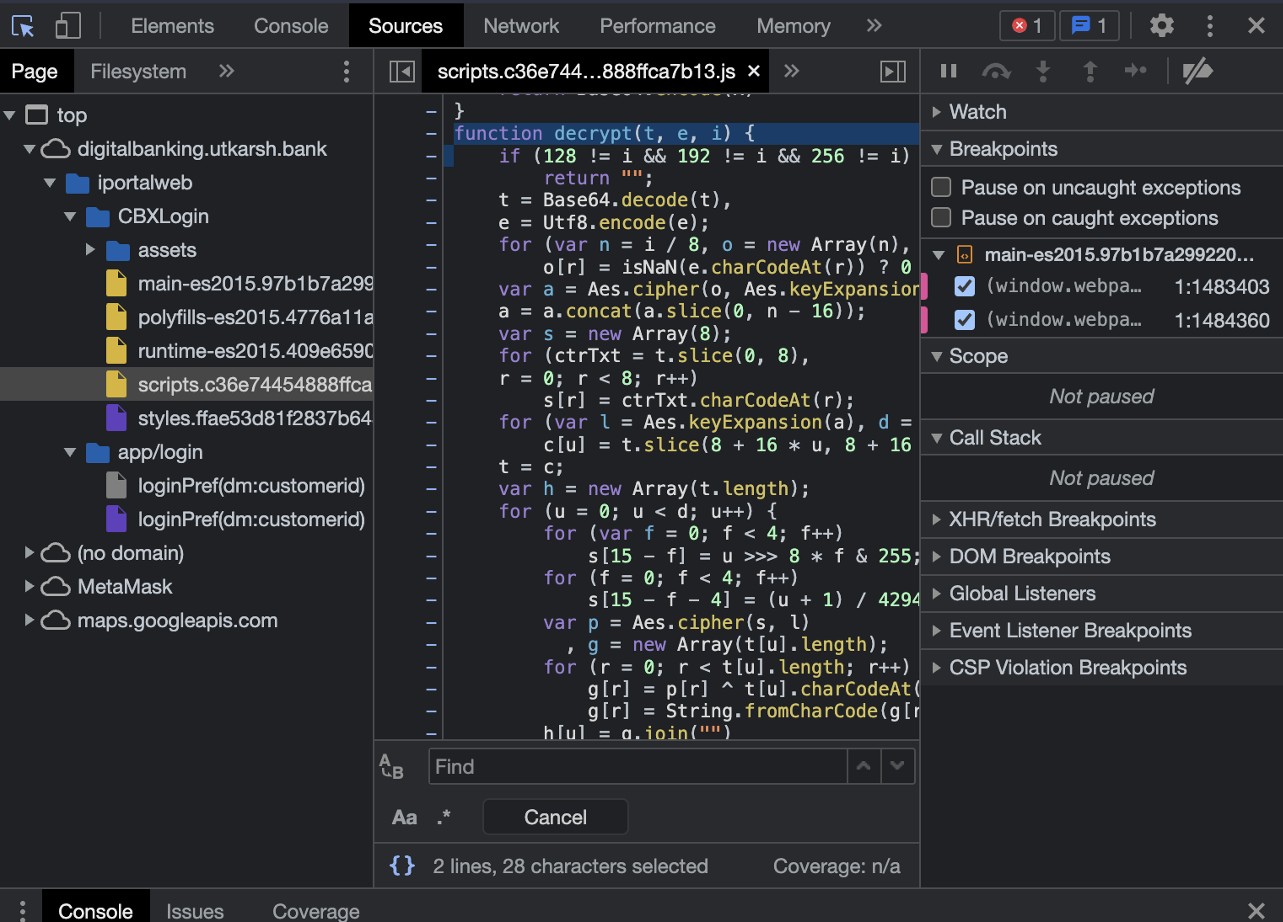Screen dimensions: 1283x922
Task: Expand the (no domain) node
Action: (30, 553)
